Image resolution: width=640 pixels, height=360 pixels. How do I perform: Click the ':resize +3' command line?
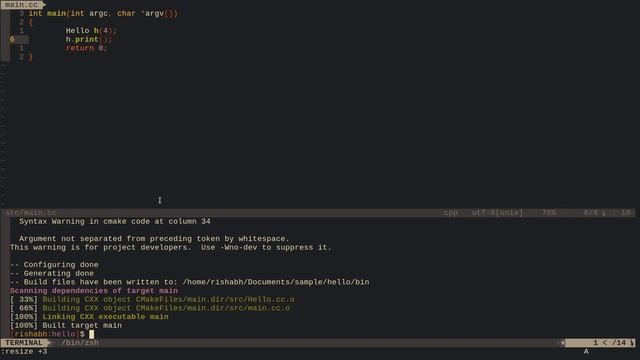24,351
